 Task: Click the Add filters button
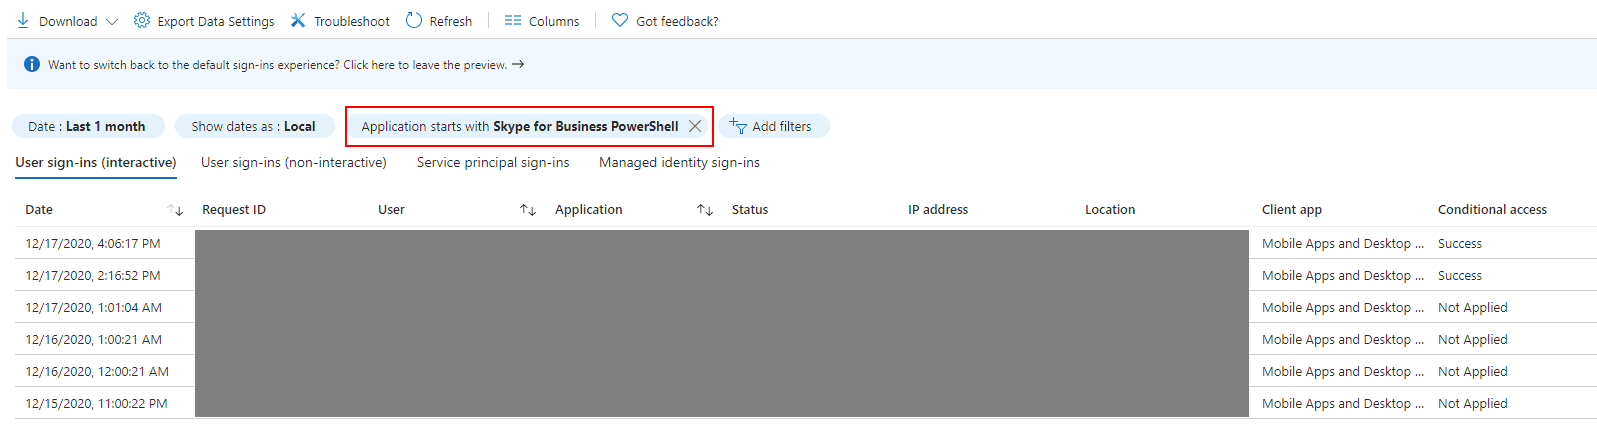[773, 126]
